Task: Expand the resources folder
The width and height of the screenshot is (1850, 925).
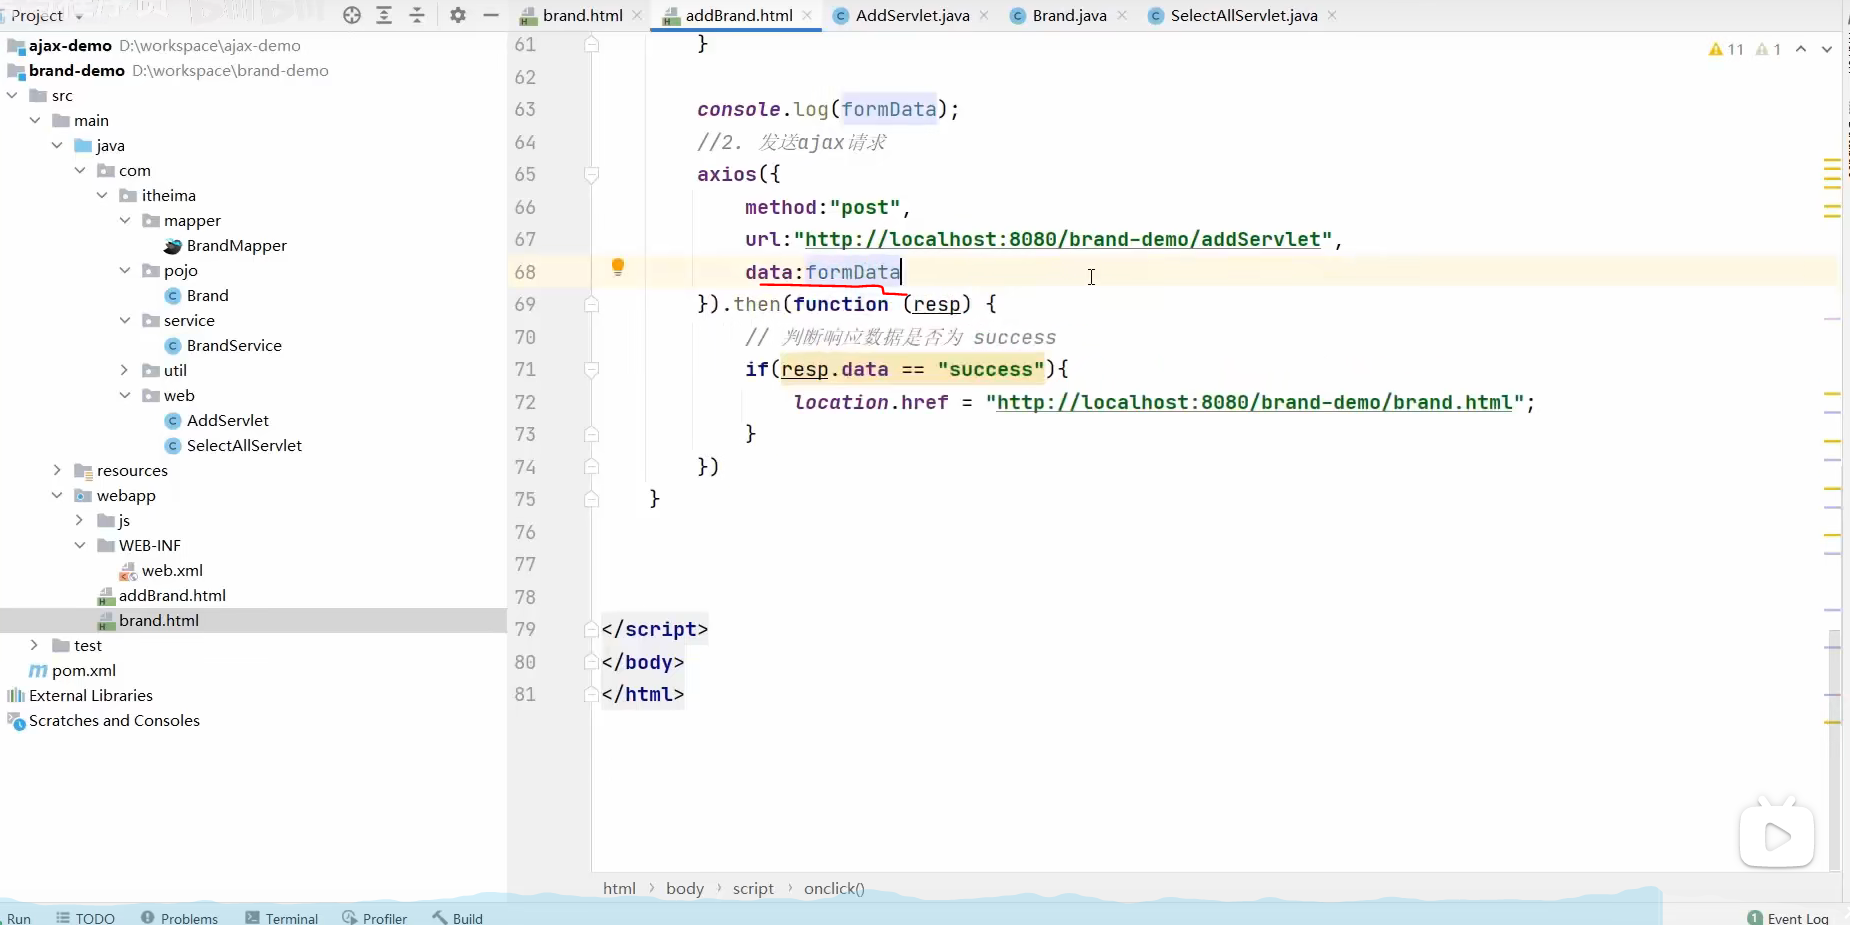Action: point(57,470)
